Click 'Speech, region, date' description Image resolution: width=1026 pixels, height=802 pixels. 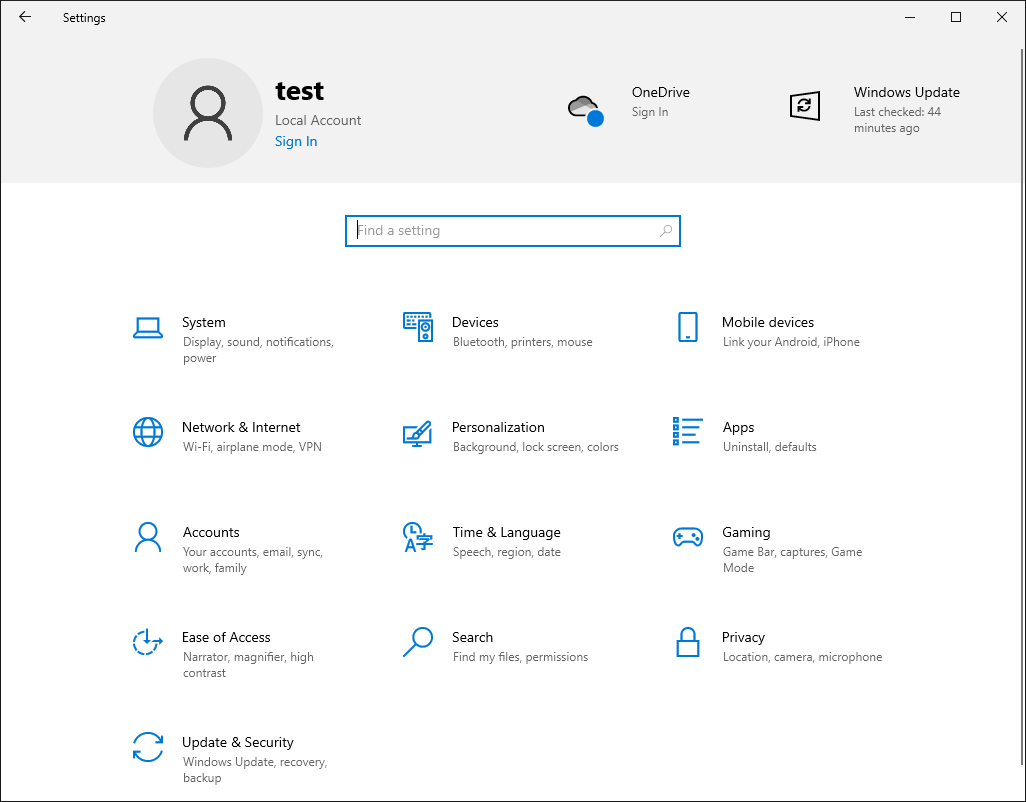coord(506,552)
